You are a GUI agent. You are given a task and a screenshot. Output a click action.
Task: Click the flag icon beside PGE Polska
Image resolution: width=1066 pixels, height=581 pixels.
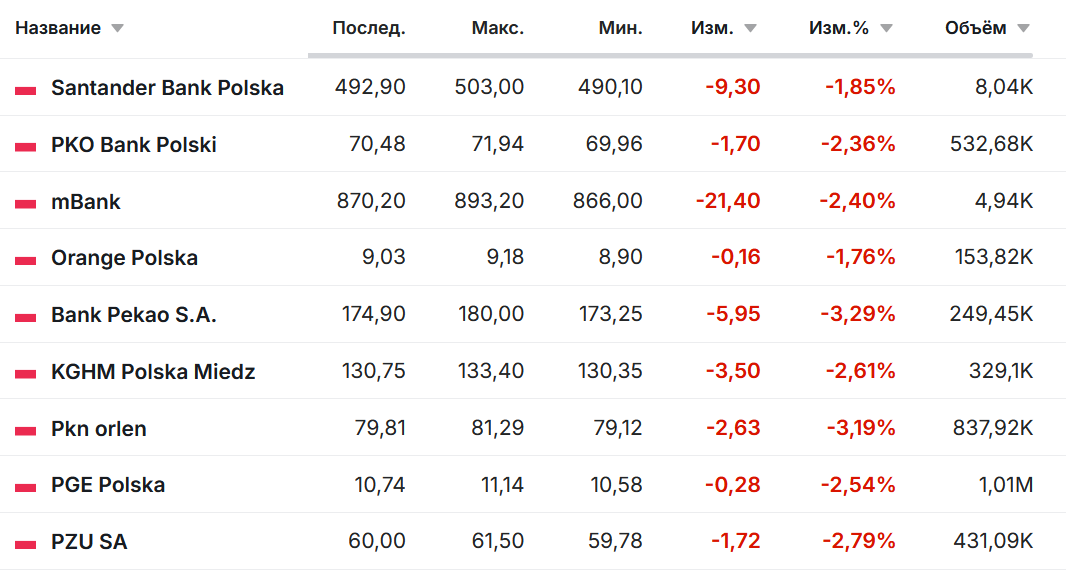point(25,487)
